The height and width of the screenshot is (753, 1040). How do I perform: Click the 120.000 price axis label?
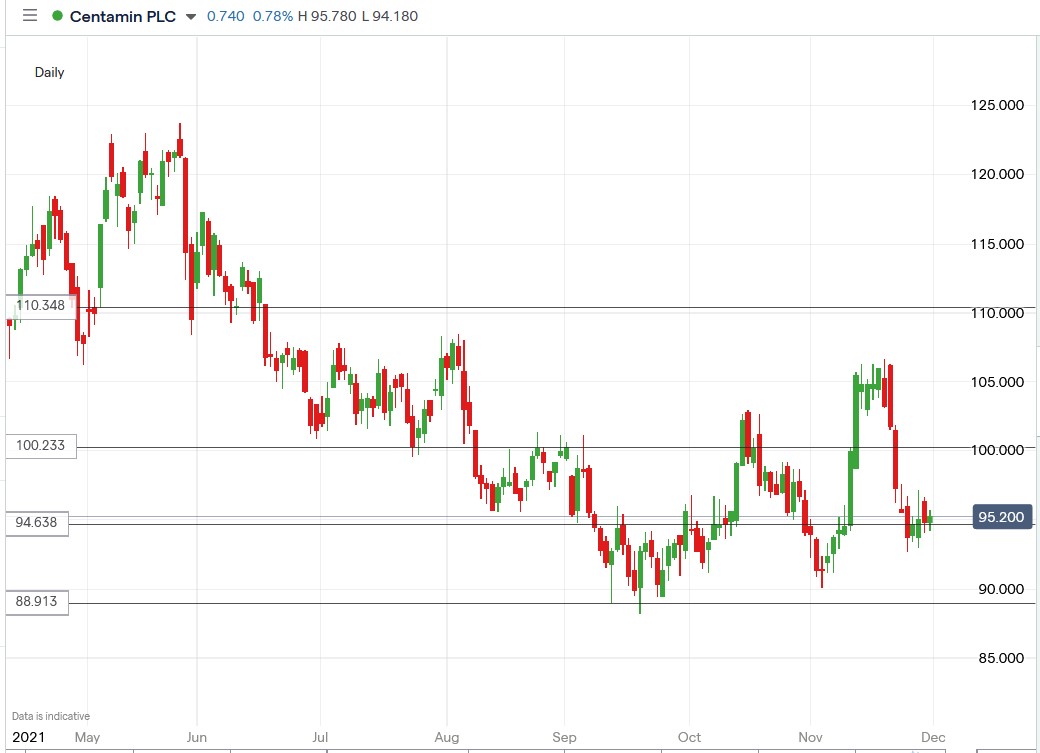tap(997, 174)
